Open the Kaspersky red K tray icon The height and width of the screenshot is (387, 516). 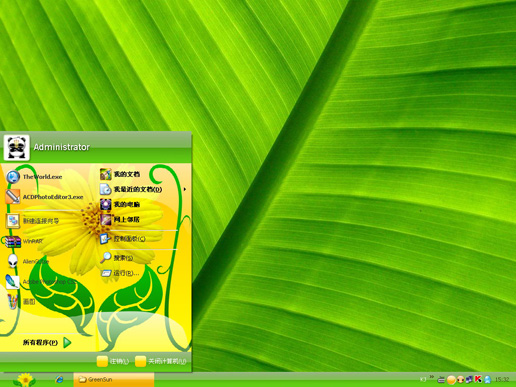(x=478, y=379)
